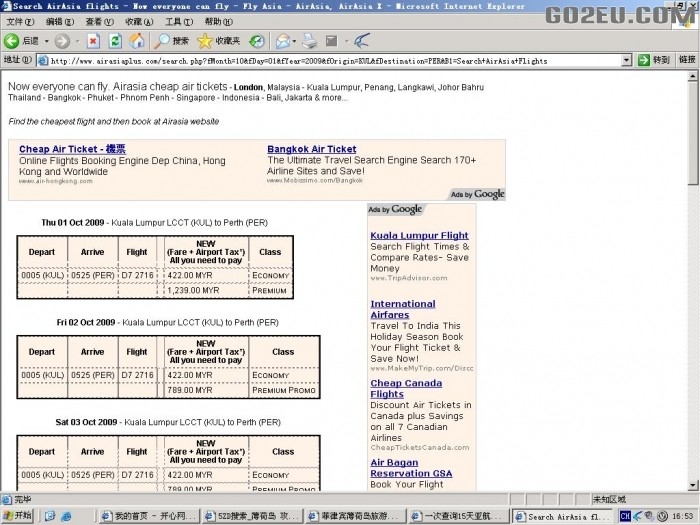Go to the Home page icon
This screenshot has height=525, width=700.
point(137,41)
